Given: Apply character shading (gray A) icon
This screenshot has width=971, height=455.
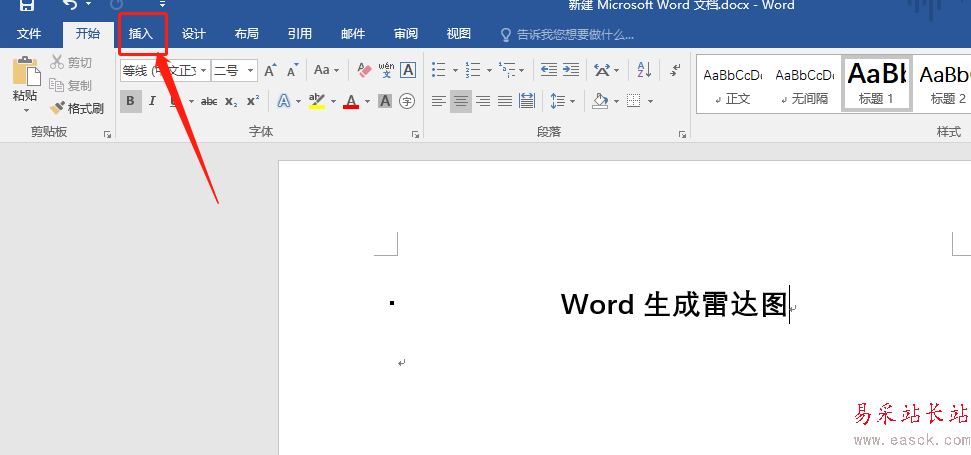Looking at the screenshot, I should pos(385,100).
